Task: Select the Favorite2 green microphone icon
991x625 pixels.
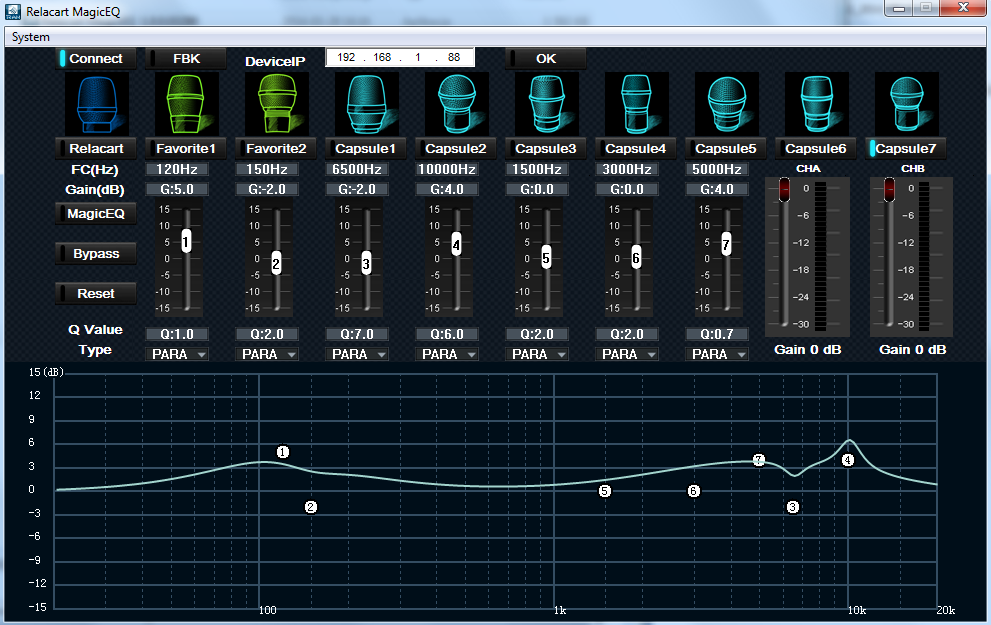Action: click(x=277, y=104)
